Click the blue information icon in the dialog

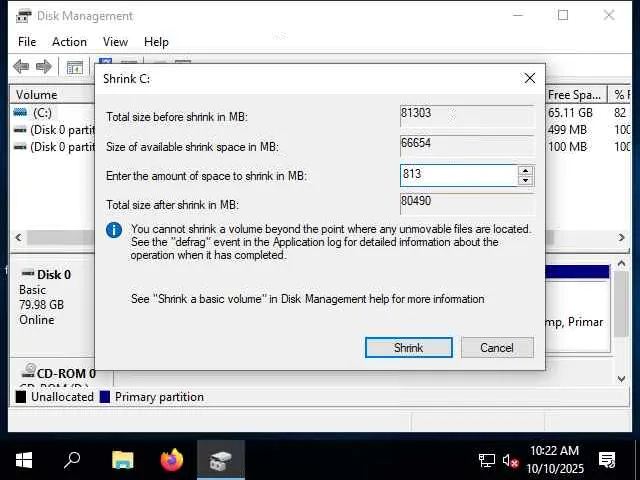(114, 230)
